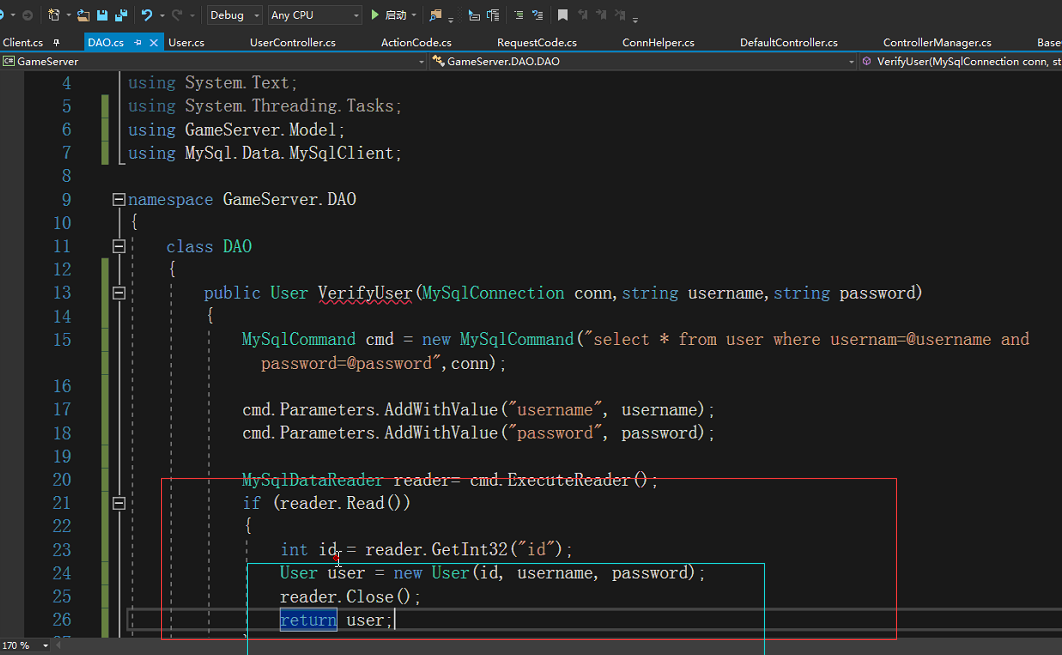The height and width of the screenshot is (655, 1062).
Task: Switch to the DefaultController.cs tab
Action: (789, 42)
